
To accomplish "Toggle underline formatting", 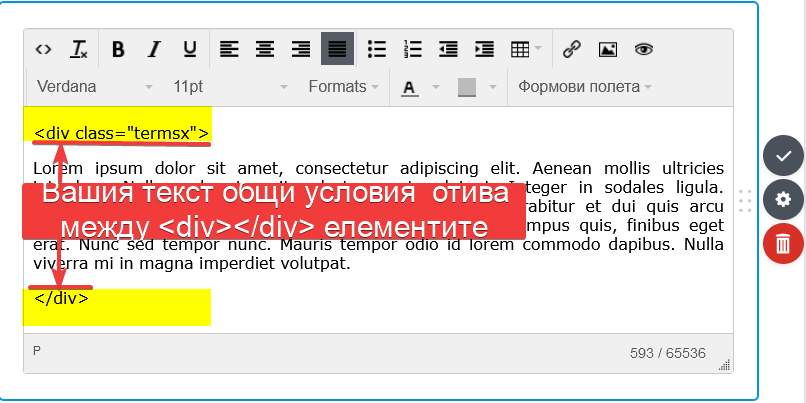I will coord(189,48).
